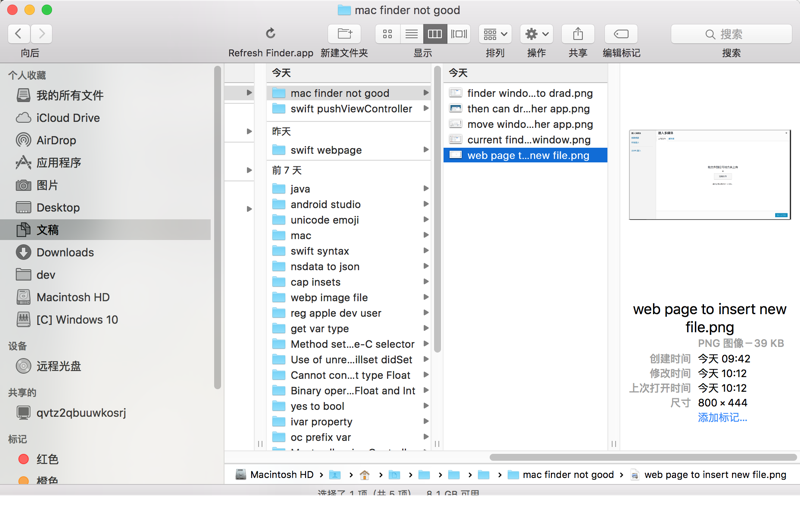Expand arrow of webp image file folder

pos(426,297)
